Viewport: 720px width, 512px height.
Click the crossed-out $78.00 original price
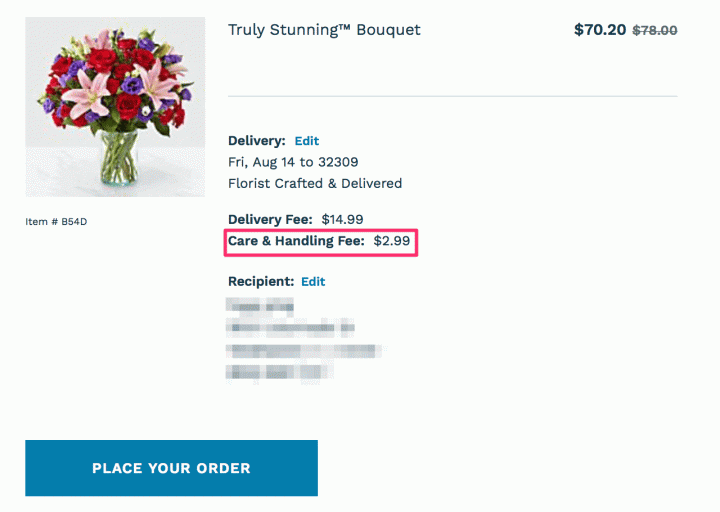pos(655,30)
